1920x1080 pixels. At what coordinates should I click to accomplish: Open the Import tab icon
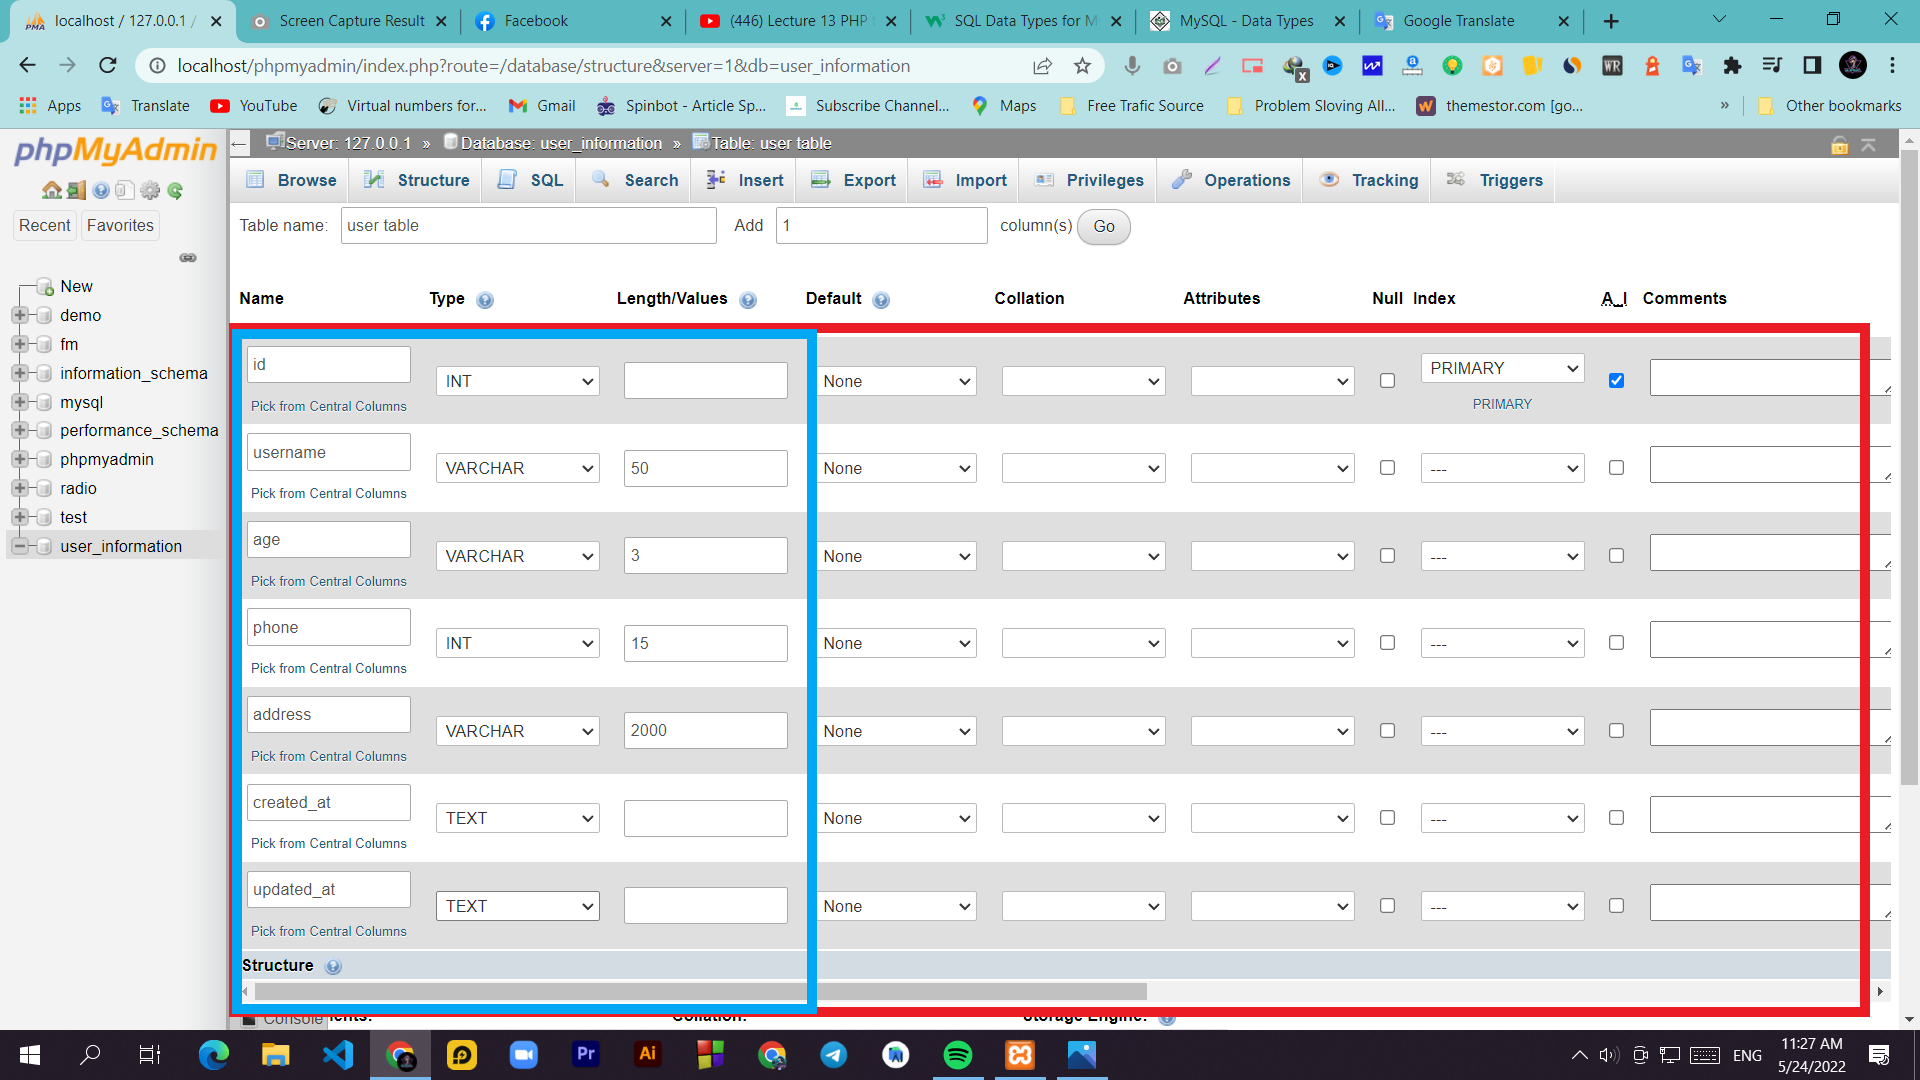[934, 180]
